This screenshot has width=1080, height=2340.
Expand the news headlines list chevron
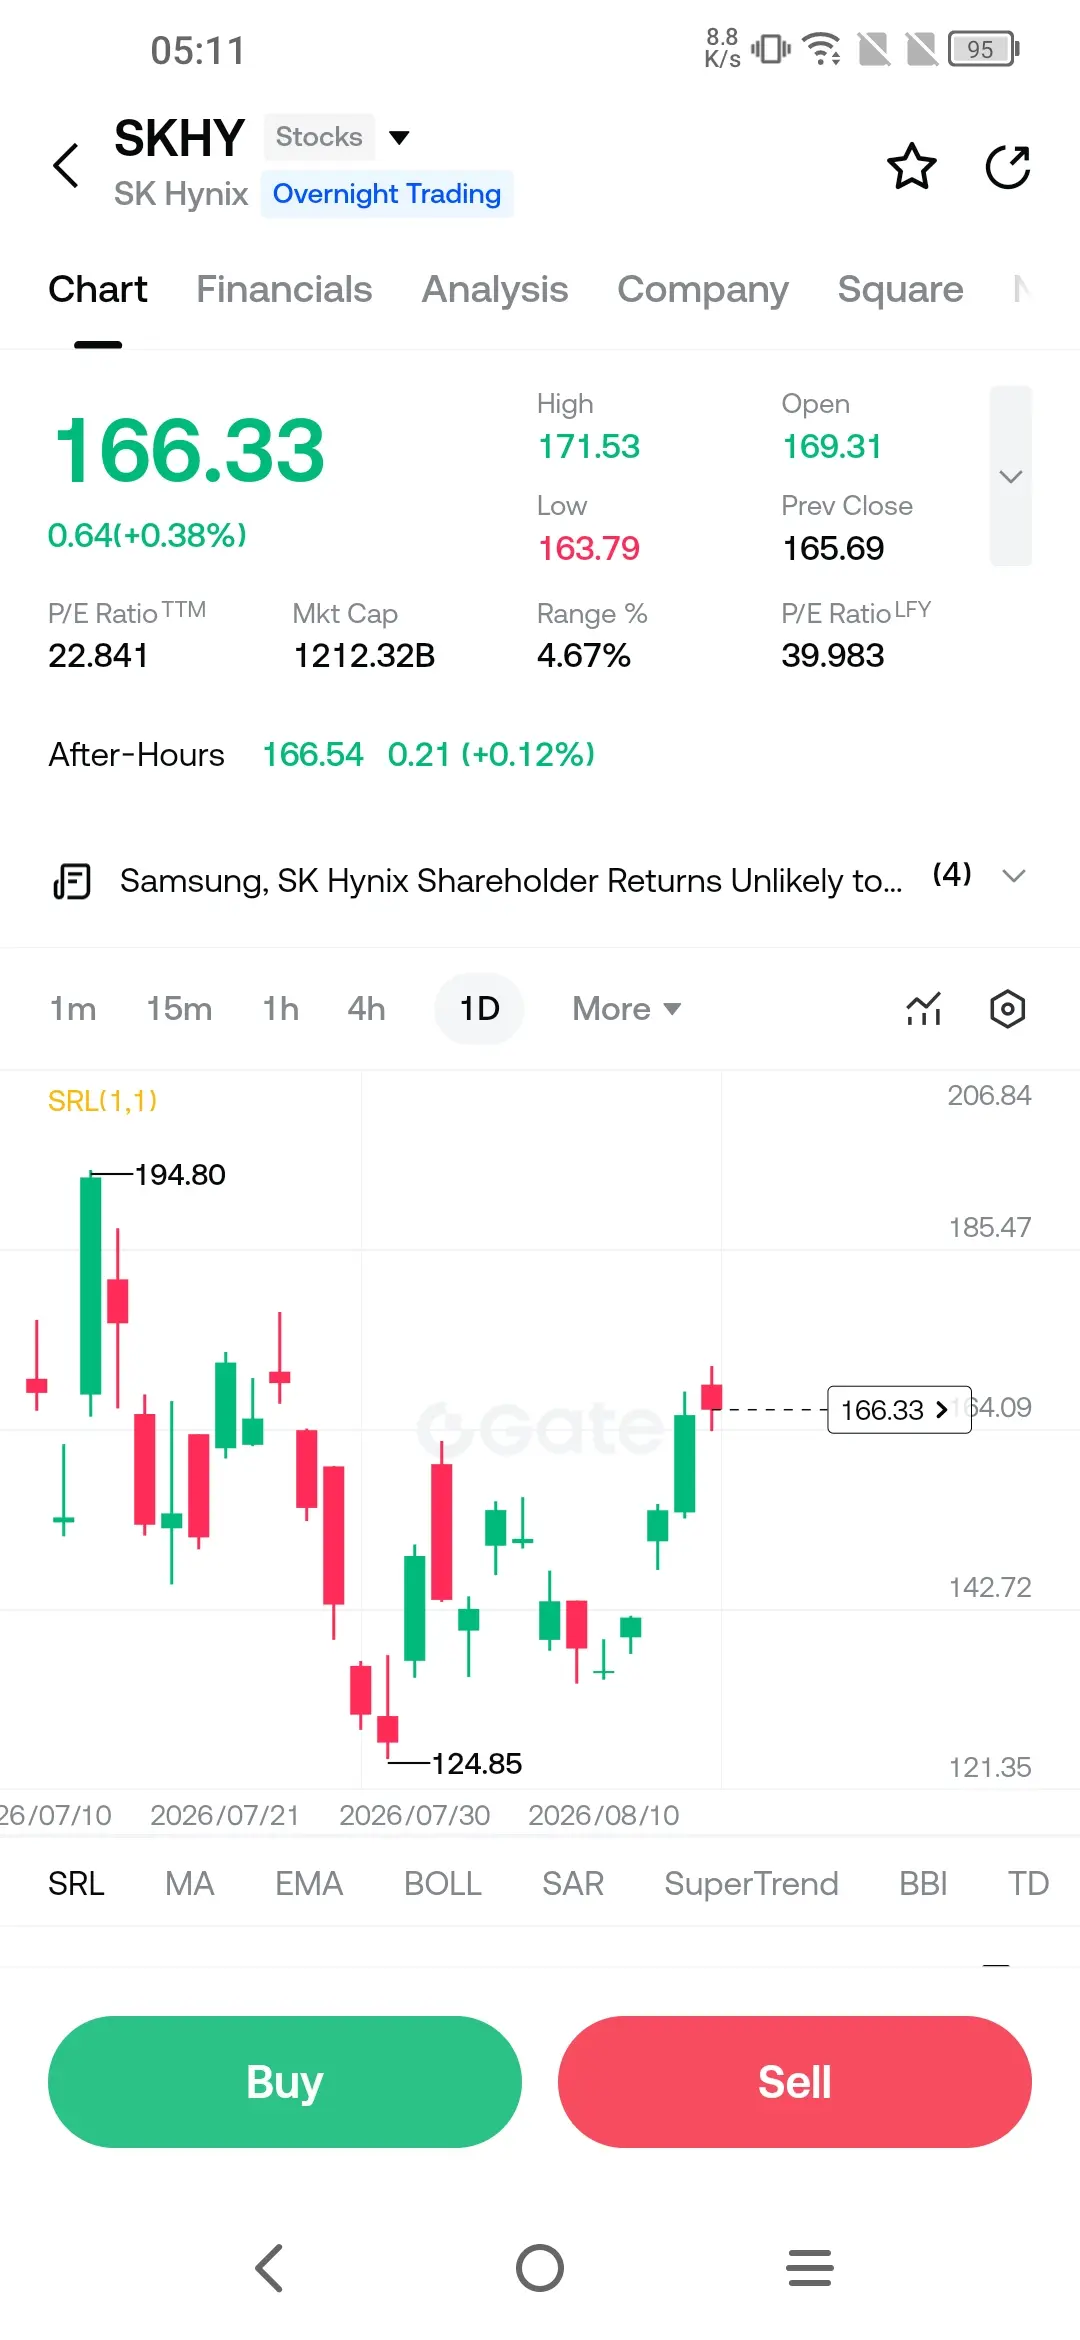(x=1014, y=876)
